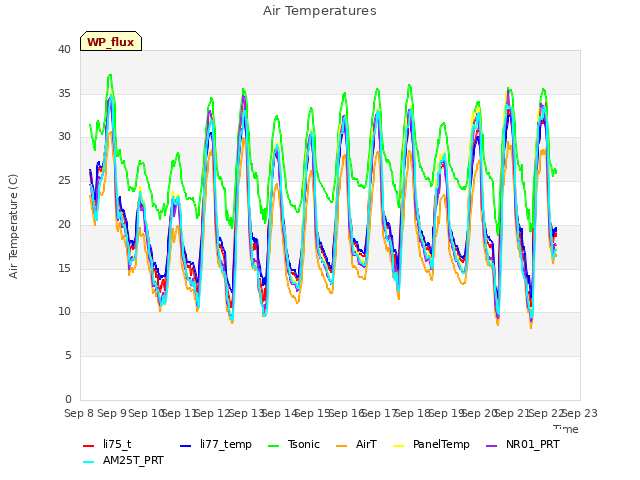This screenshot has height=480, width=640.
Task: Click the 40 y-axis tick label
Action: coord(64,49)
